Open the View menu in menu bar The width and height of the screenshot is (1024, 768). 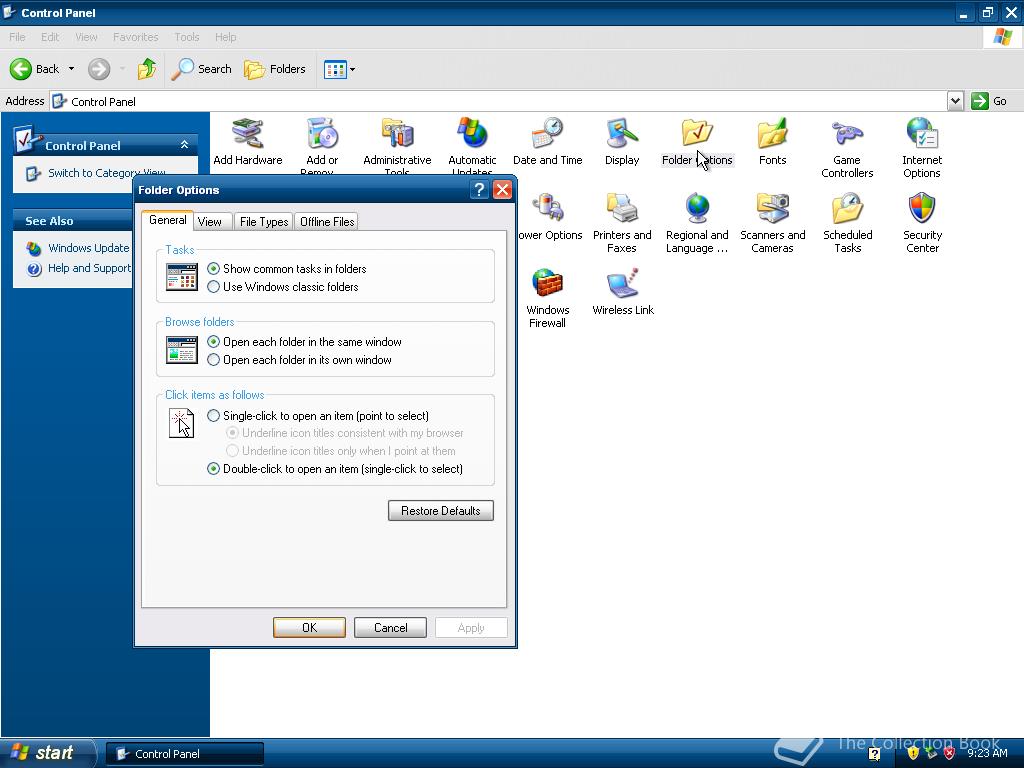pyautogui.click(x=86, y=37)
